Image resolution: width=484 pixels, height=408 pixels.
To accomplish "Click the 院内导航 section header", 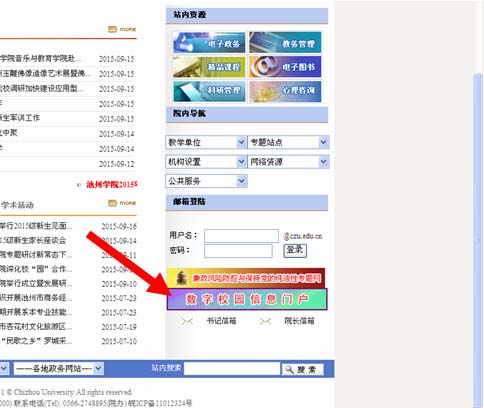I will pos(247,114).
